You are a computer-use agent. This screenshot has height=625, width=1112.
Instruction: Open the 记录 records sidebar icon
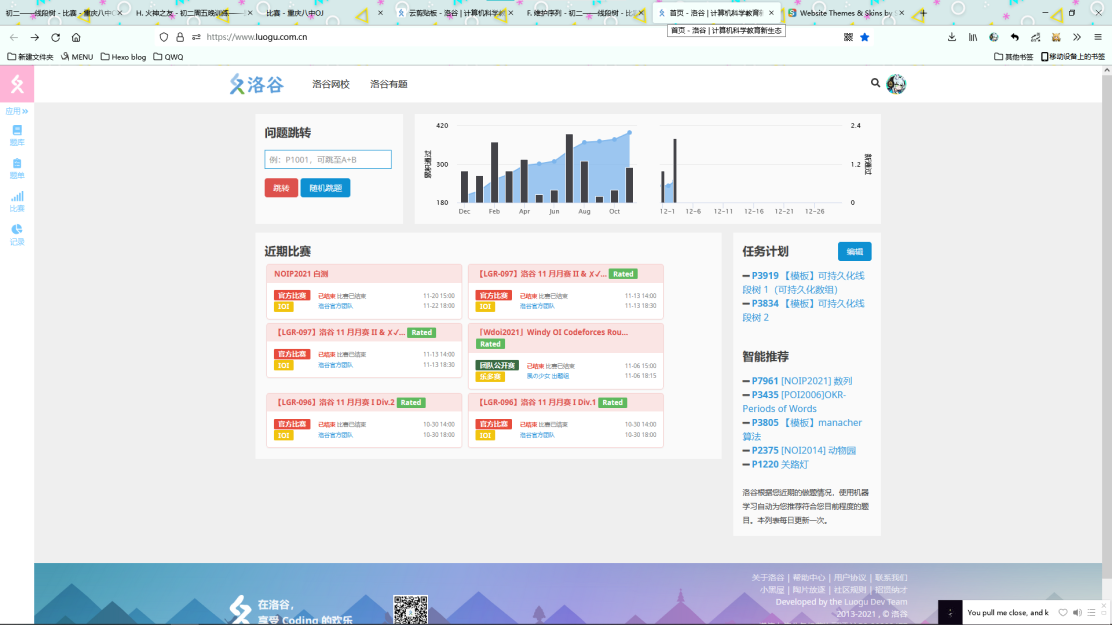[x=17, y=234]
